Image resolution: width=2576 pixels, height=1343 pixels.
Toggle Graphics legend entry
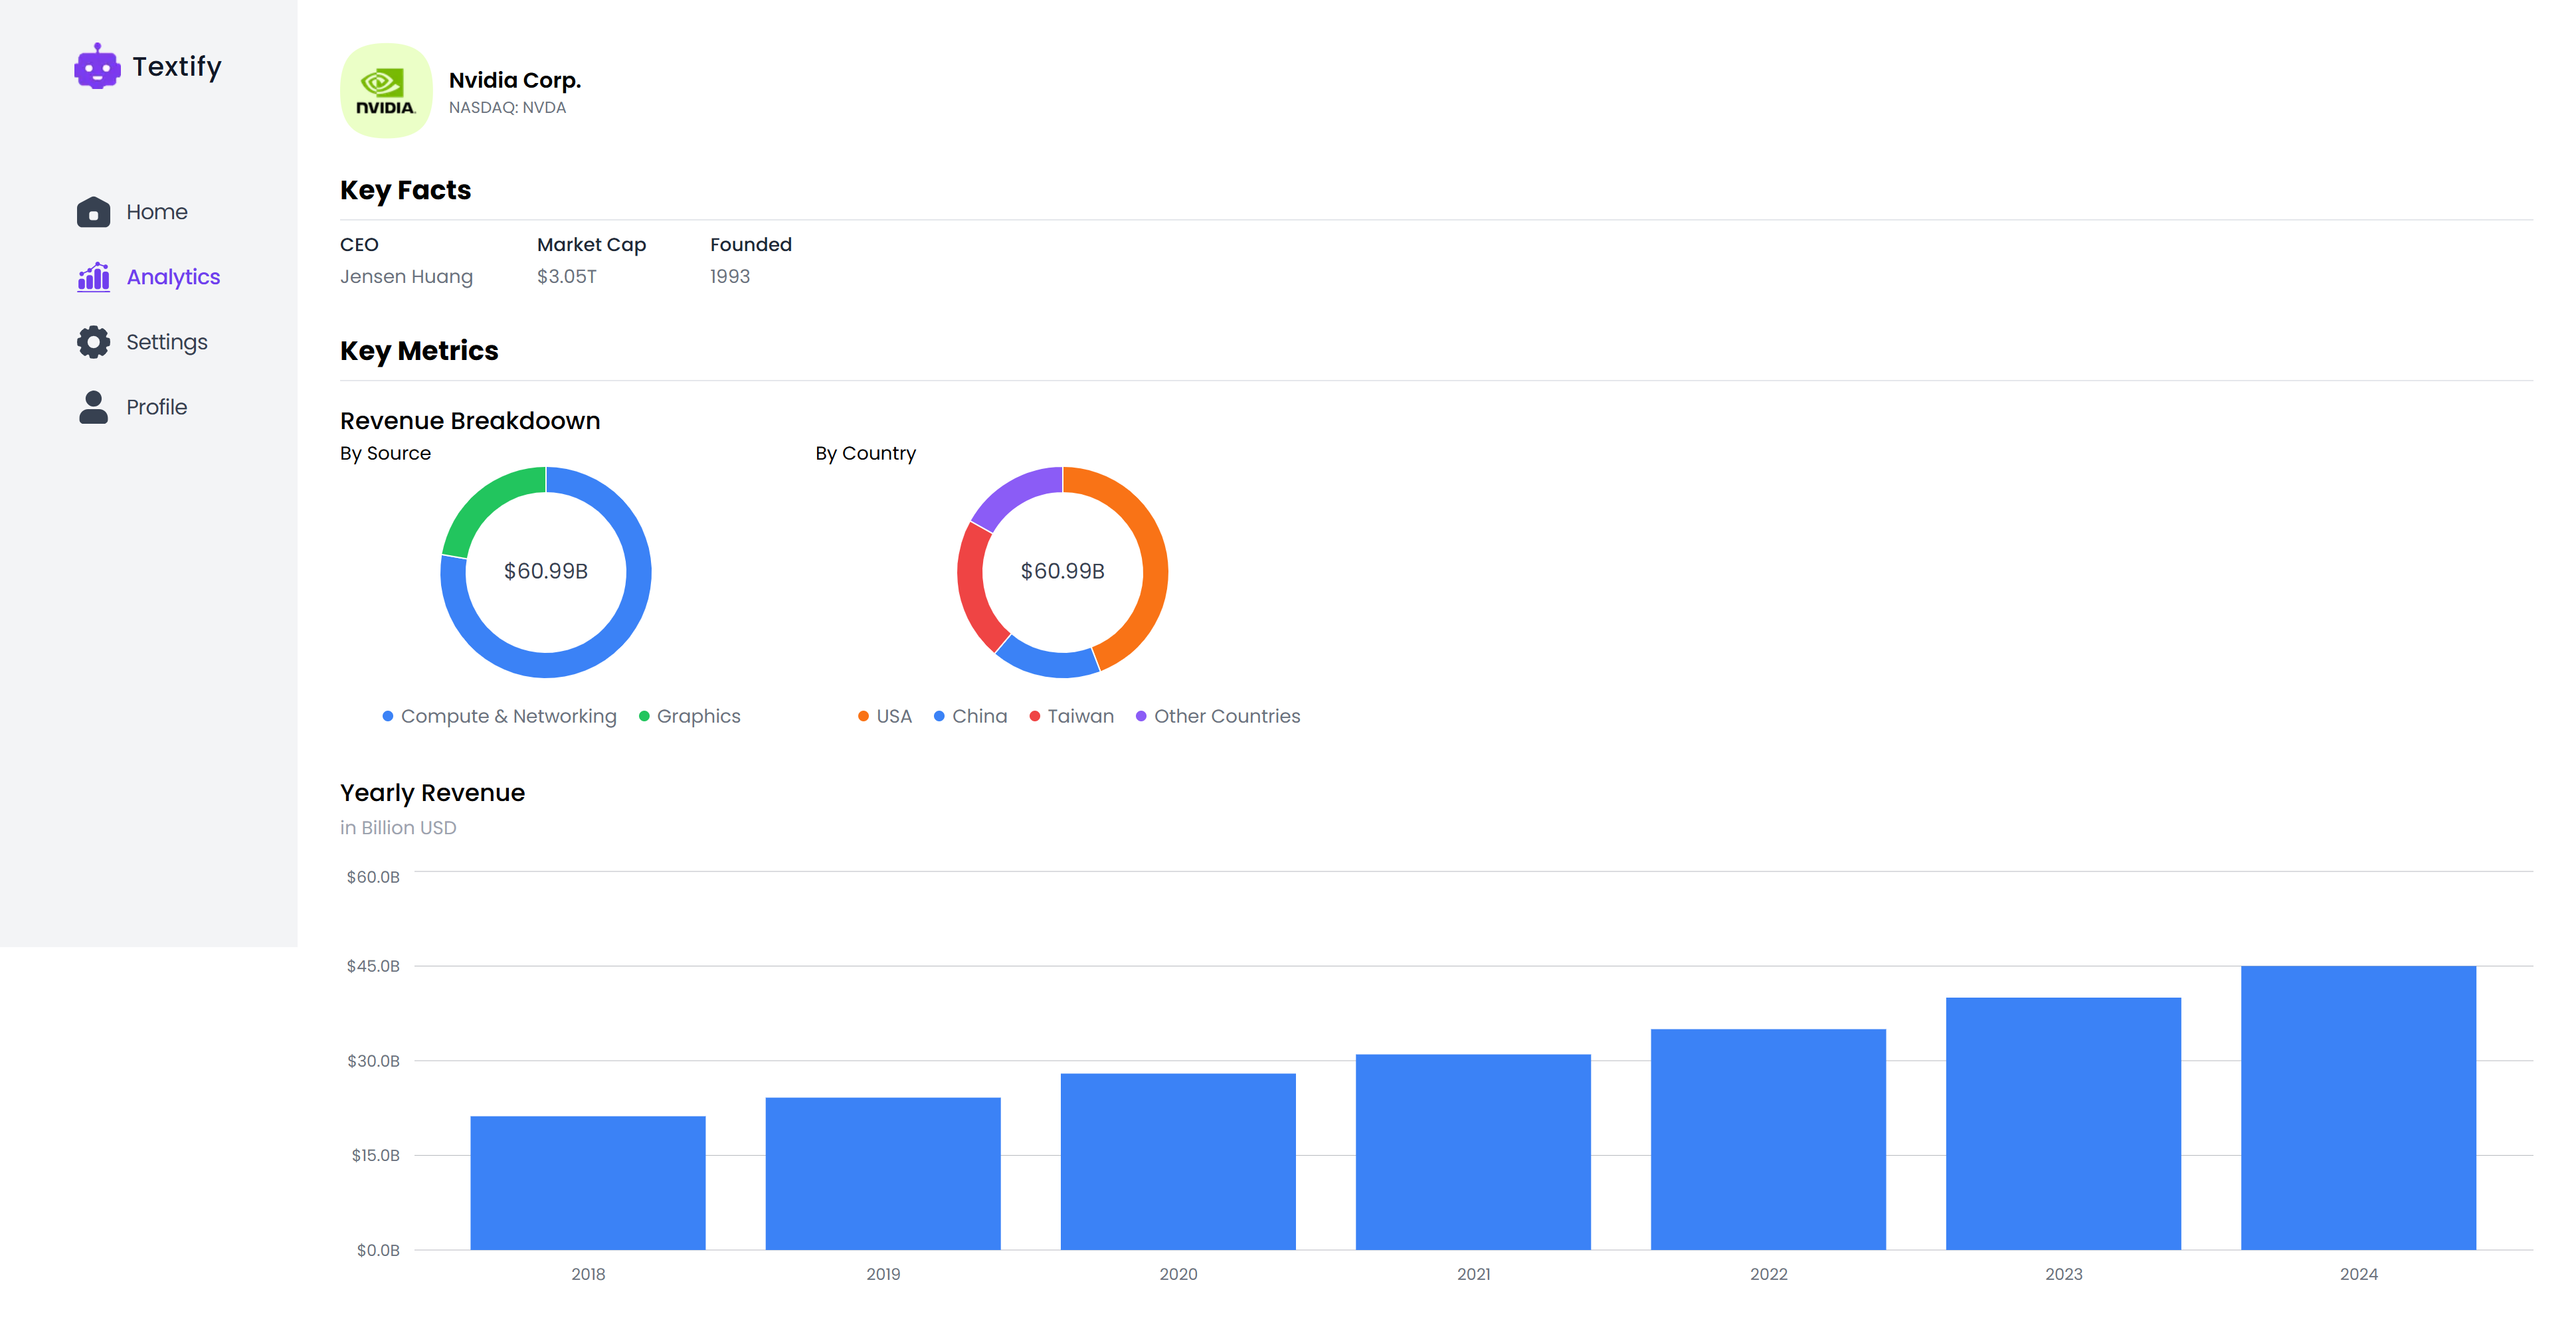pyautogui.click(x=698, y=716)
